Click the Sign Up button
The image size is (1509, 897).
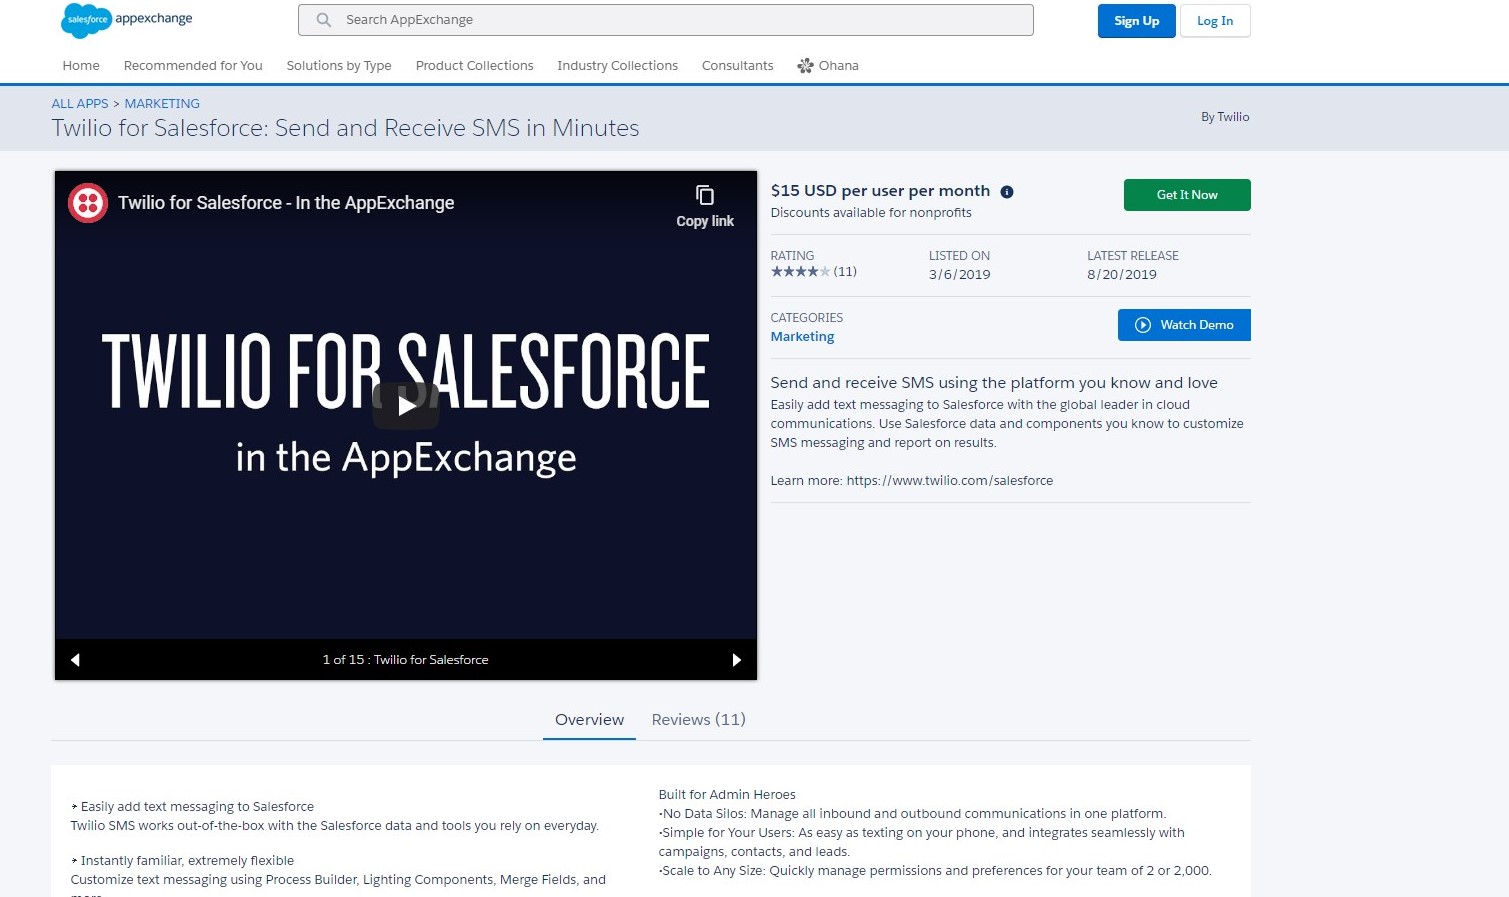click(x=1136, y=20)
